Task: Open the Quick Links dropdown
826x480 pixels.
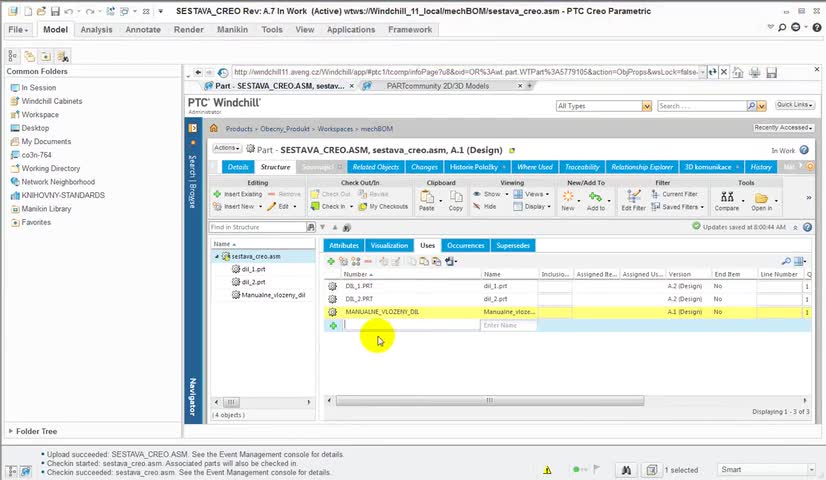Action: [795, 105]
